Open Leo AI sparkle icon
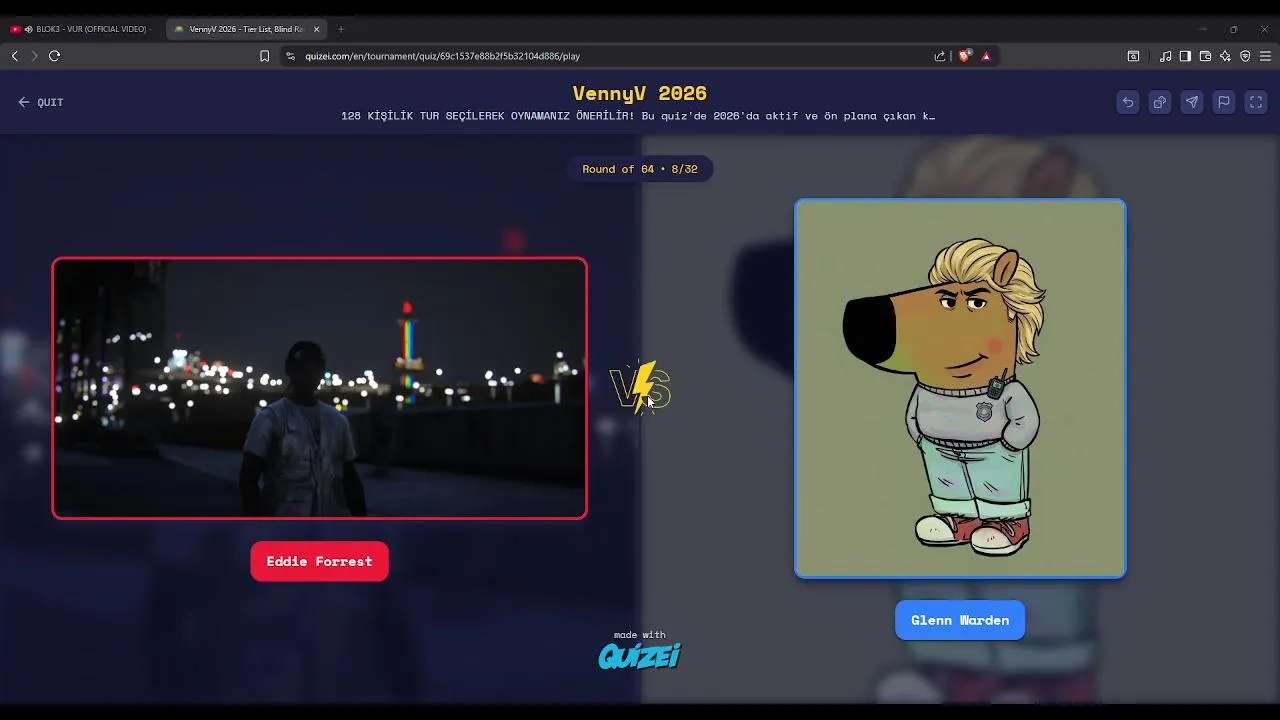1280x720 pixels. (1225, 56)
